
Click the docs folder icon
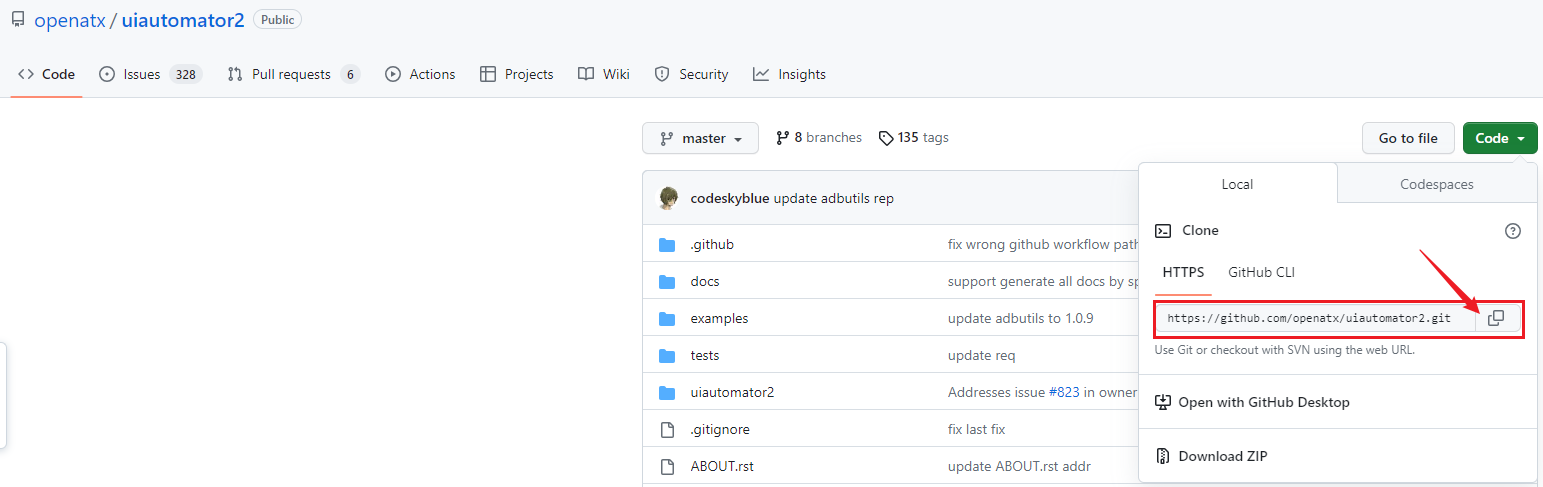tap(668, 281)
